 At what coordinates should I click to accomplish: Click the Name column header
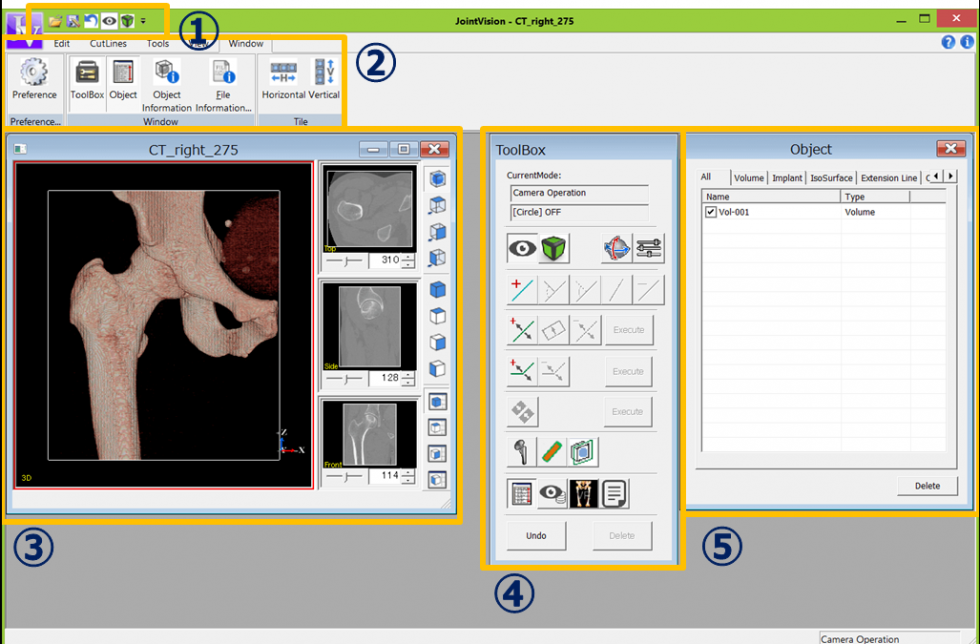[771, 196]
